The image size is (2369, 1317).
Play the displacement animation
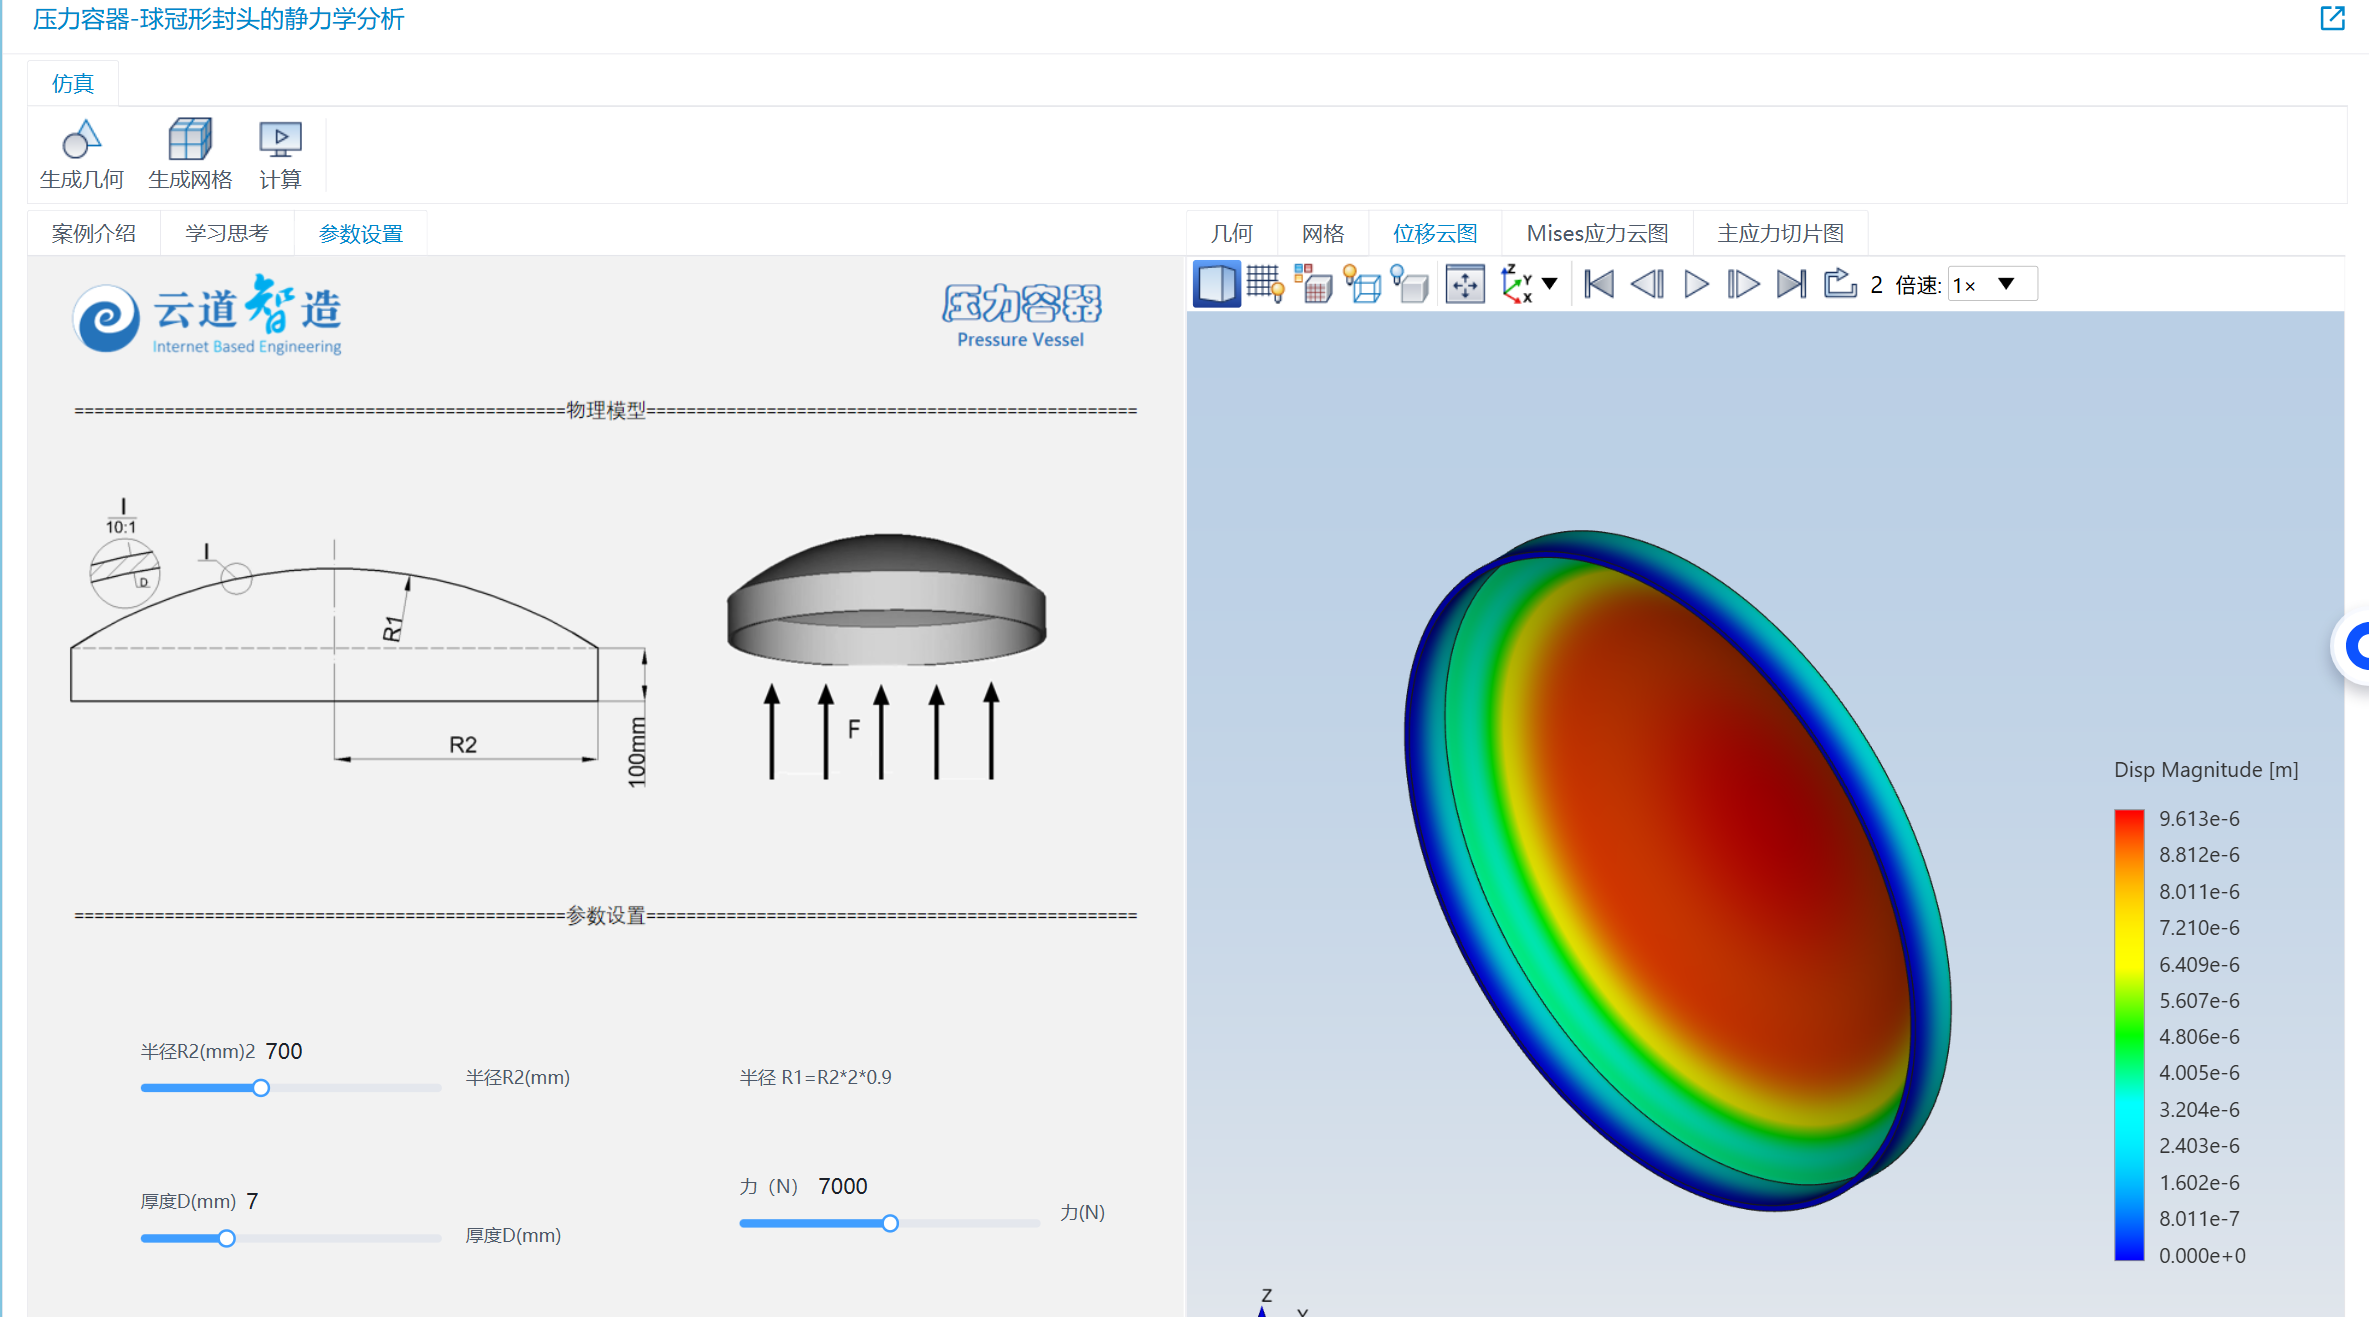[x=1696, y=285]
